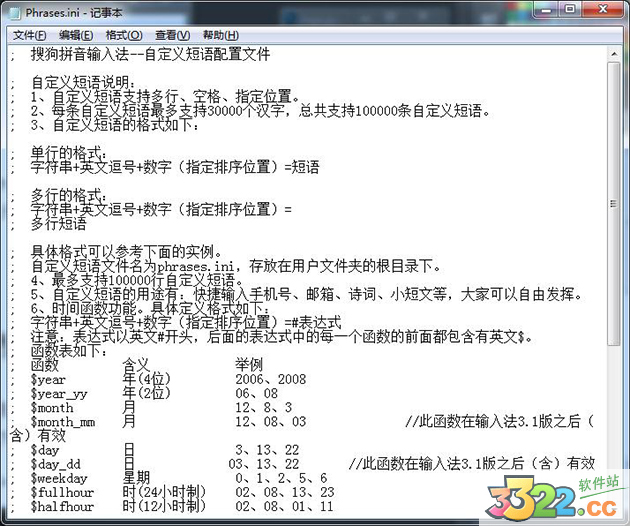Minimize the Phrases.ini Notepad window
Image resolution: width=630 pixels, height=526 pixels.
click(x=547, y=10)
